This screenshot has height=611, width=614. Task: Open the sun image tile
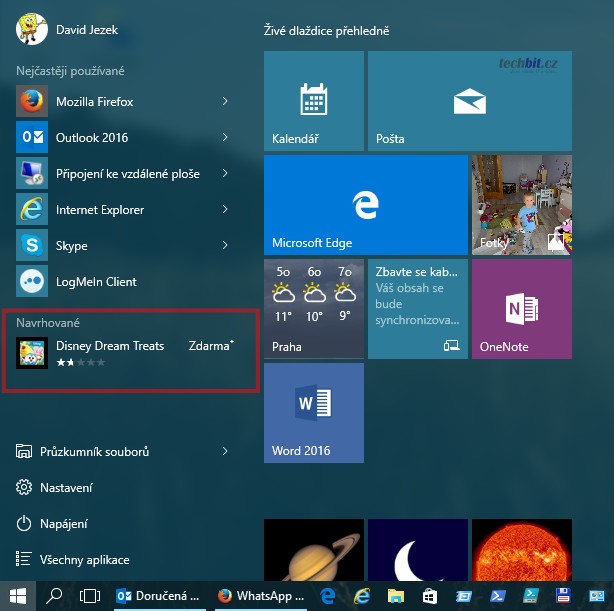pos(522,550)
